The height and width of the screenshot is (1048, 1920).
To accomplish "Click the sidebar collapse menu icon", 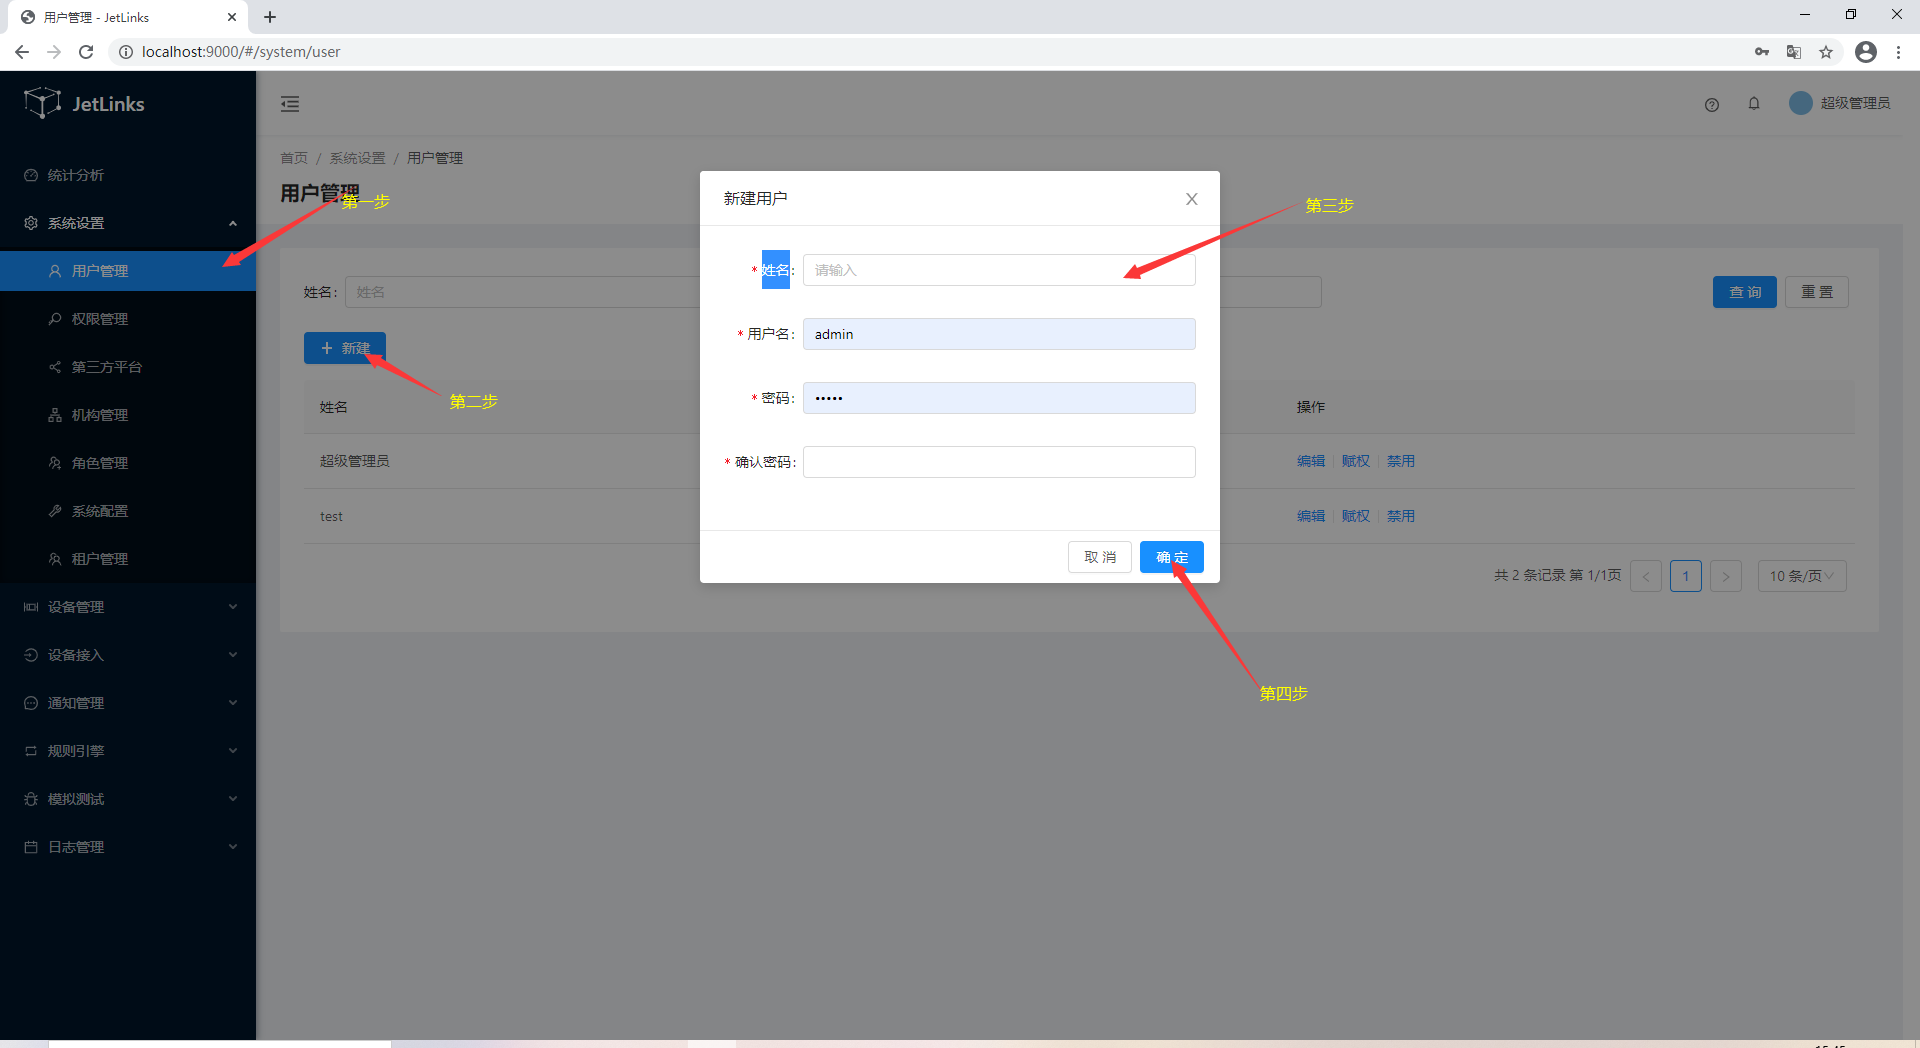I will tap(290, 104).
